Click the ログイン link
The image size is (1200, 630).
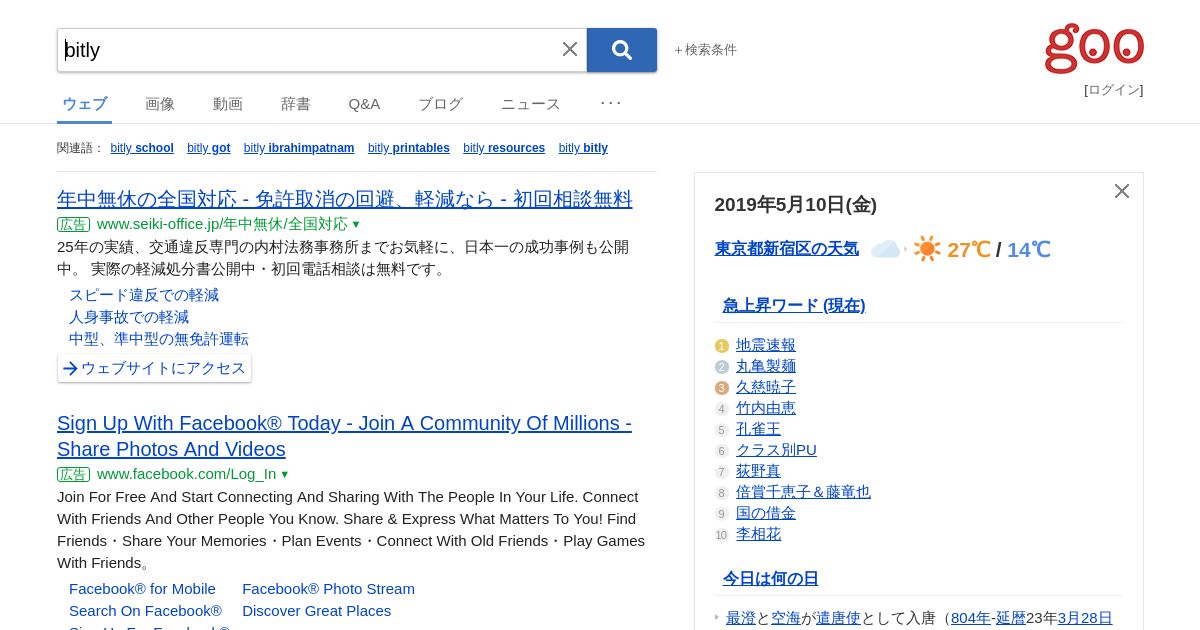1114,90
